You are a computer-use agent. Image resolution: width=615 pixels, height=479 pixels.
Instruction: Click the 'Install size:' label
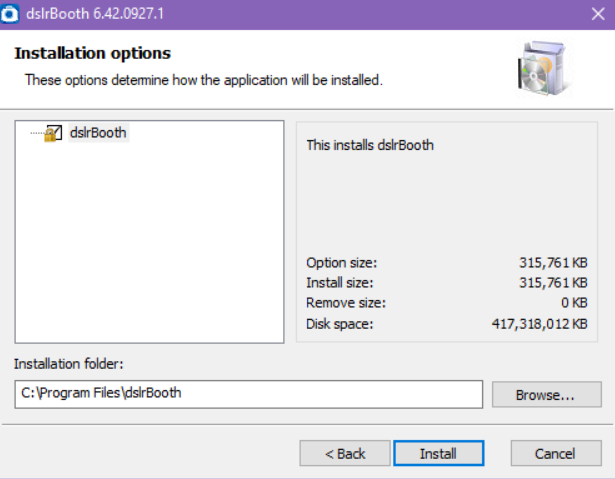(340, 283)
